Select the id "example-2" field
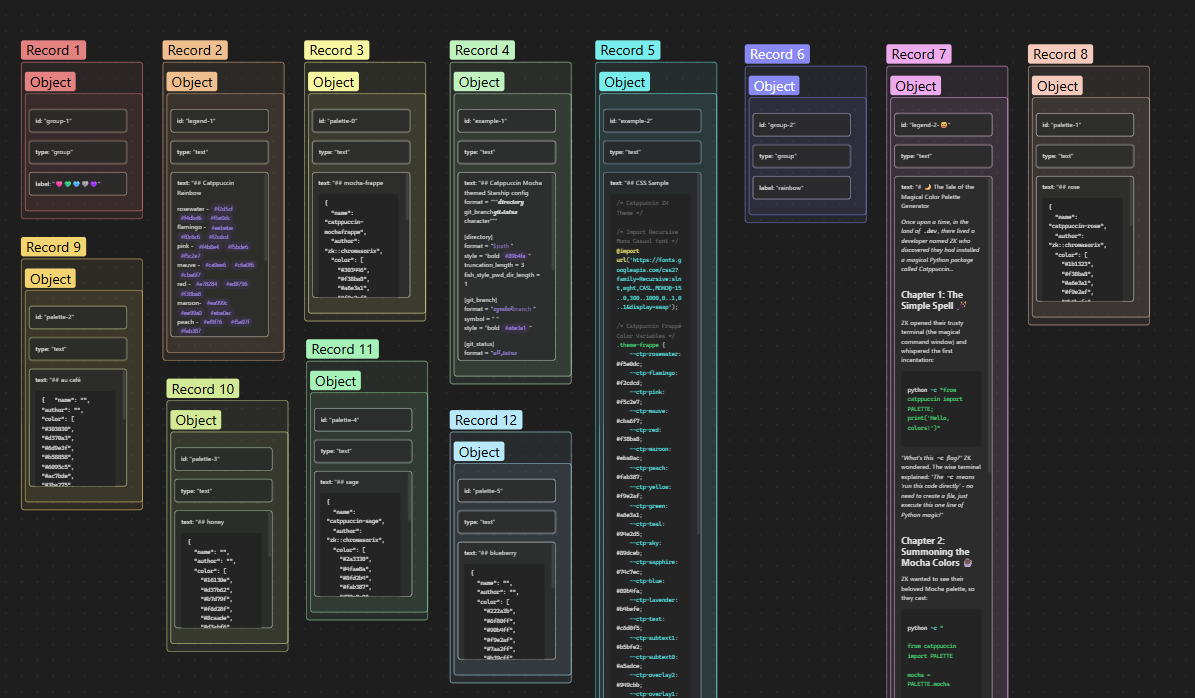1195x698 pixels. tap(652, 120)
